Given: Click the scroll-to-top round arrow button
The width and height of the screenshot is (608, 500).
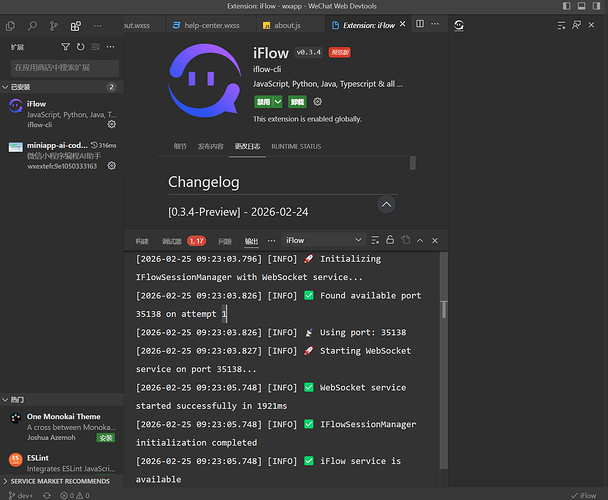Looking at the screenshot, I should [x=386, y=205].
